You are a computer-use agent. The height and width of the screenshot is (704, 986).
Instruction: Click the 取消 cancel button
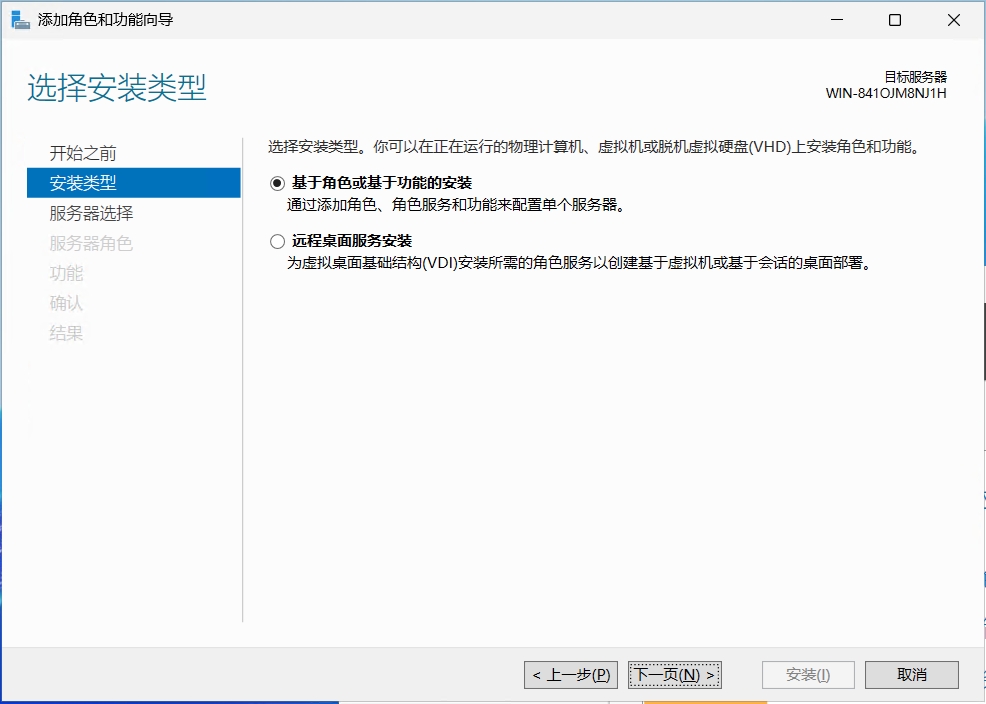coord(912,675)
